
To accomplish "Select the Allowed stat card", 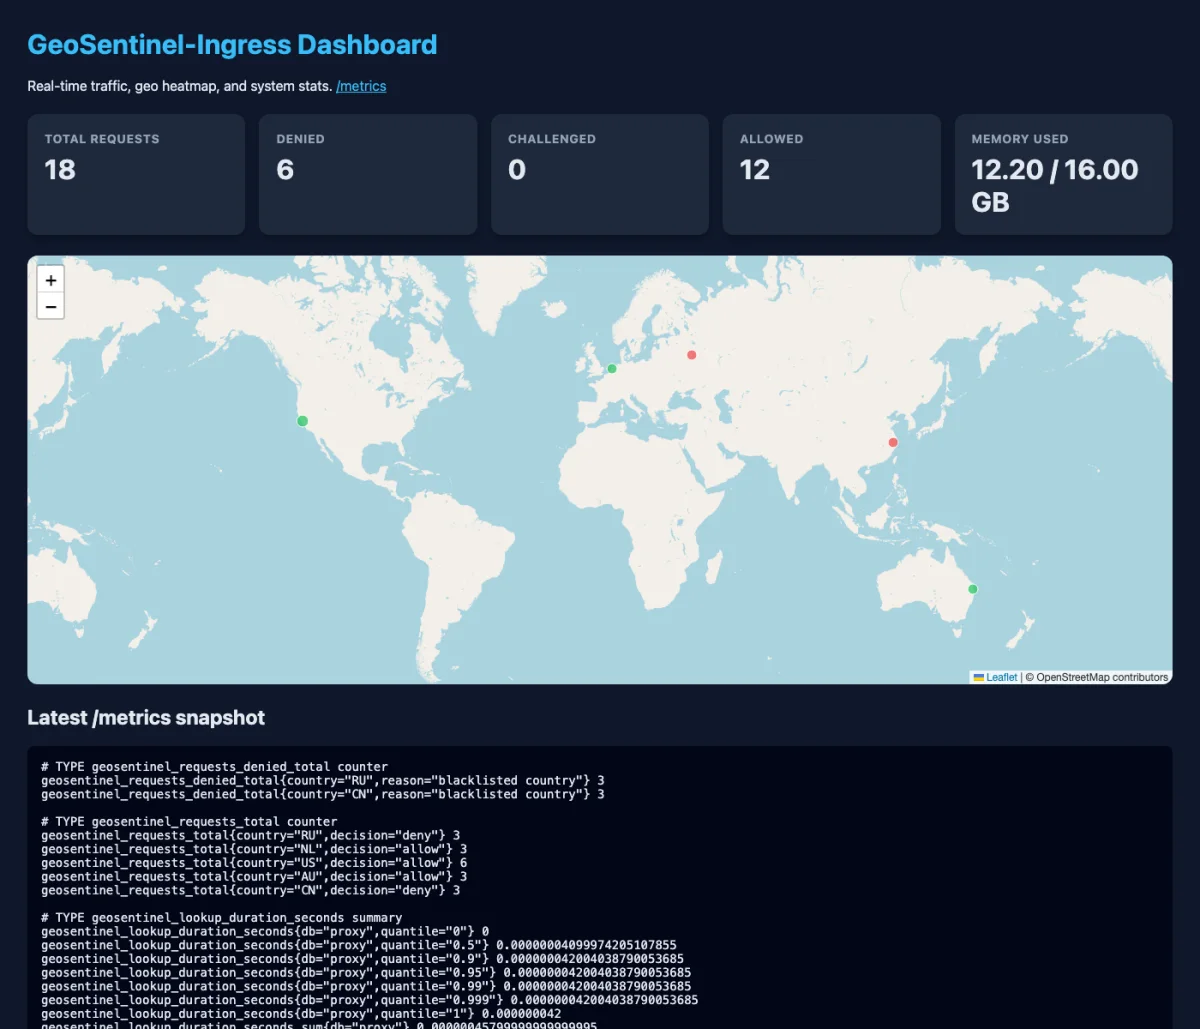I will [x=832, y=174].
